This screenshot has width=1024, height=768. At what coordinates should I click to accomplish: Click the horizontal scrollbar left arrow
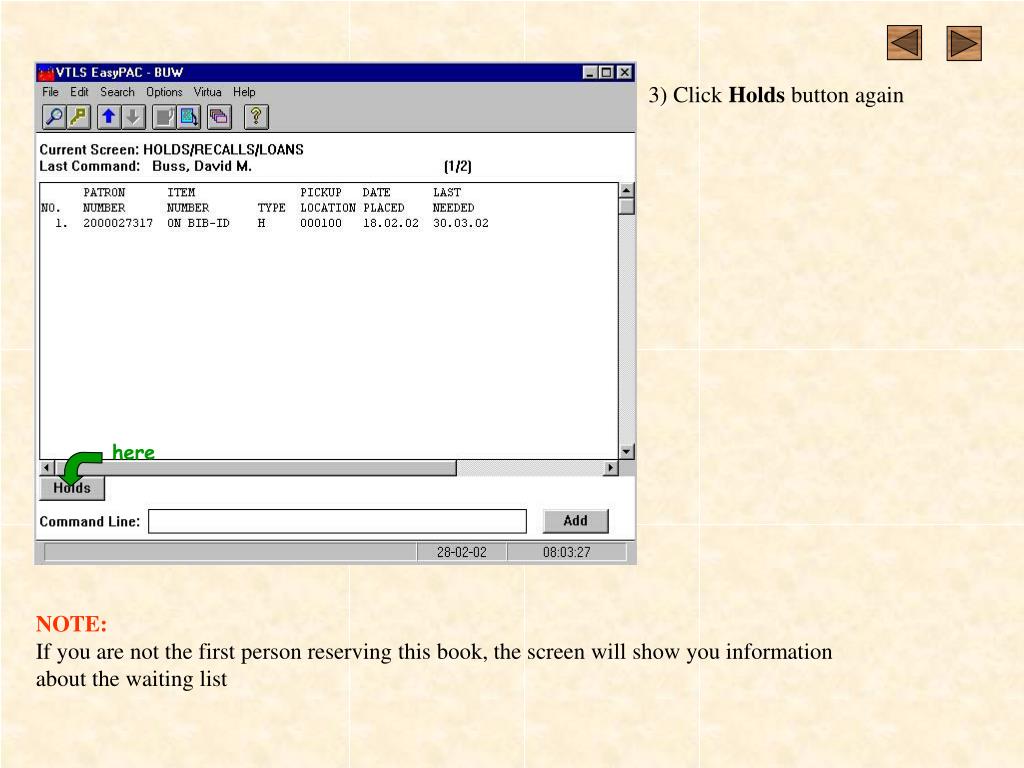[47, 468]
